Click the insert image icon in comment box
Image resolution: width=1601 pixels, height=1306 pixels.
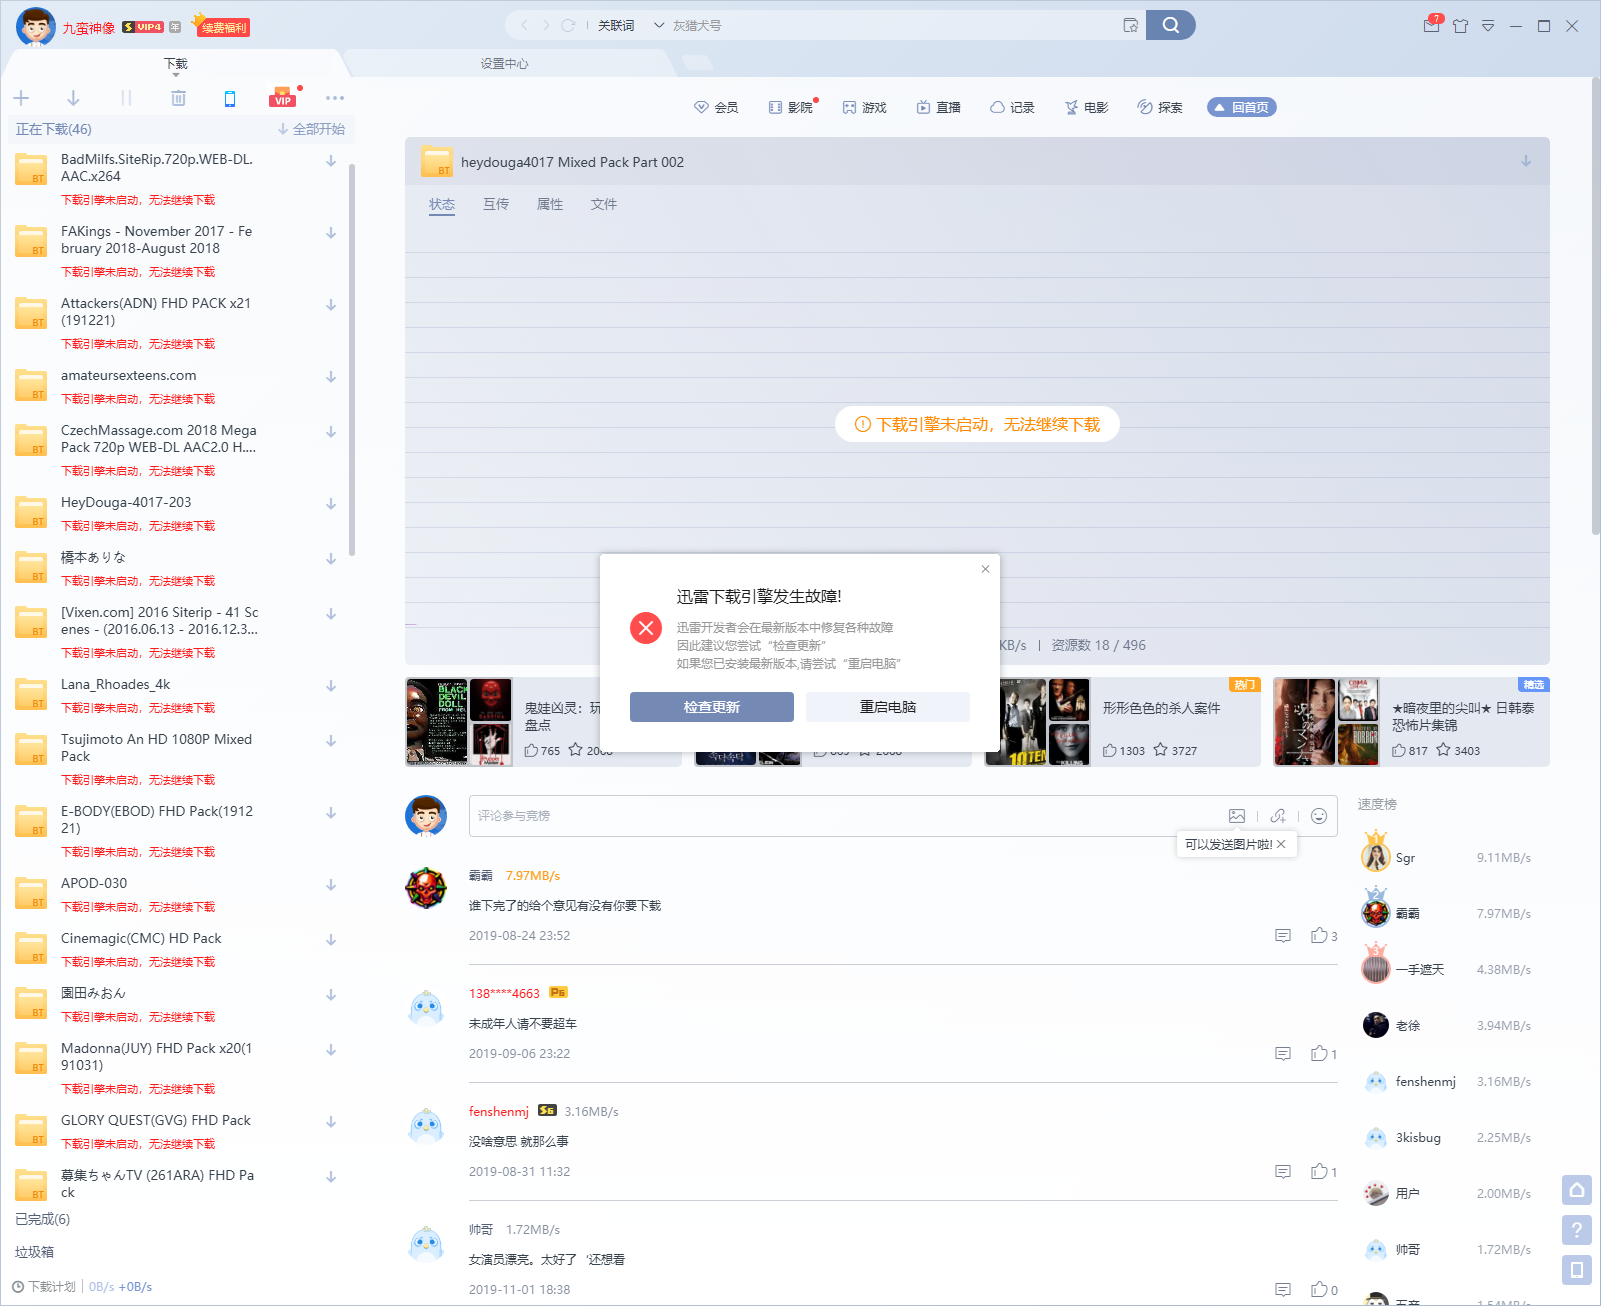1237,816
